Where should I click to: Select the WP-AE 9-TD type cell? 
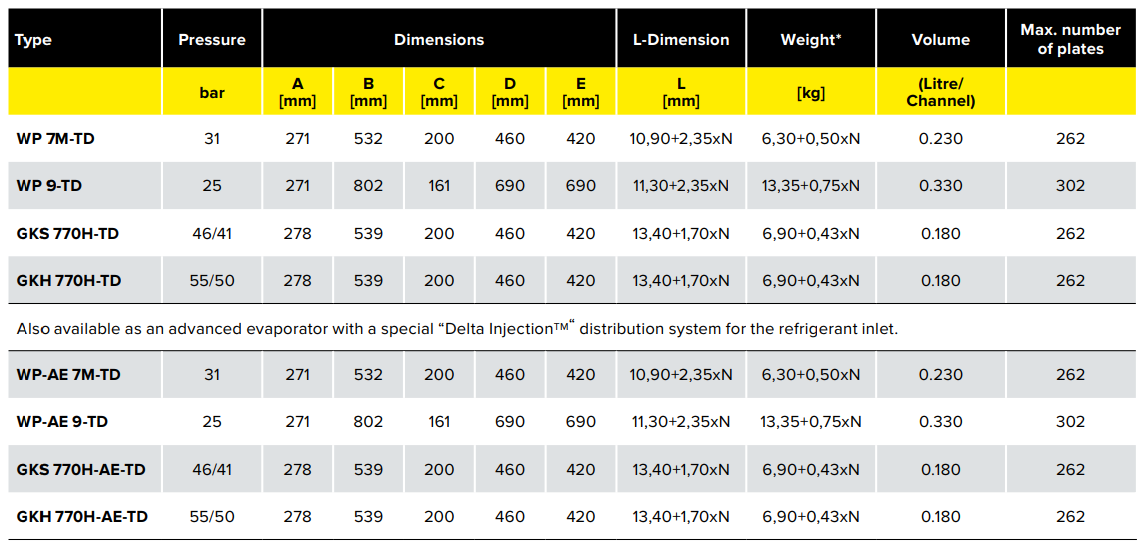62,421
